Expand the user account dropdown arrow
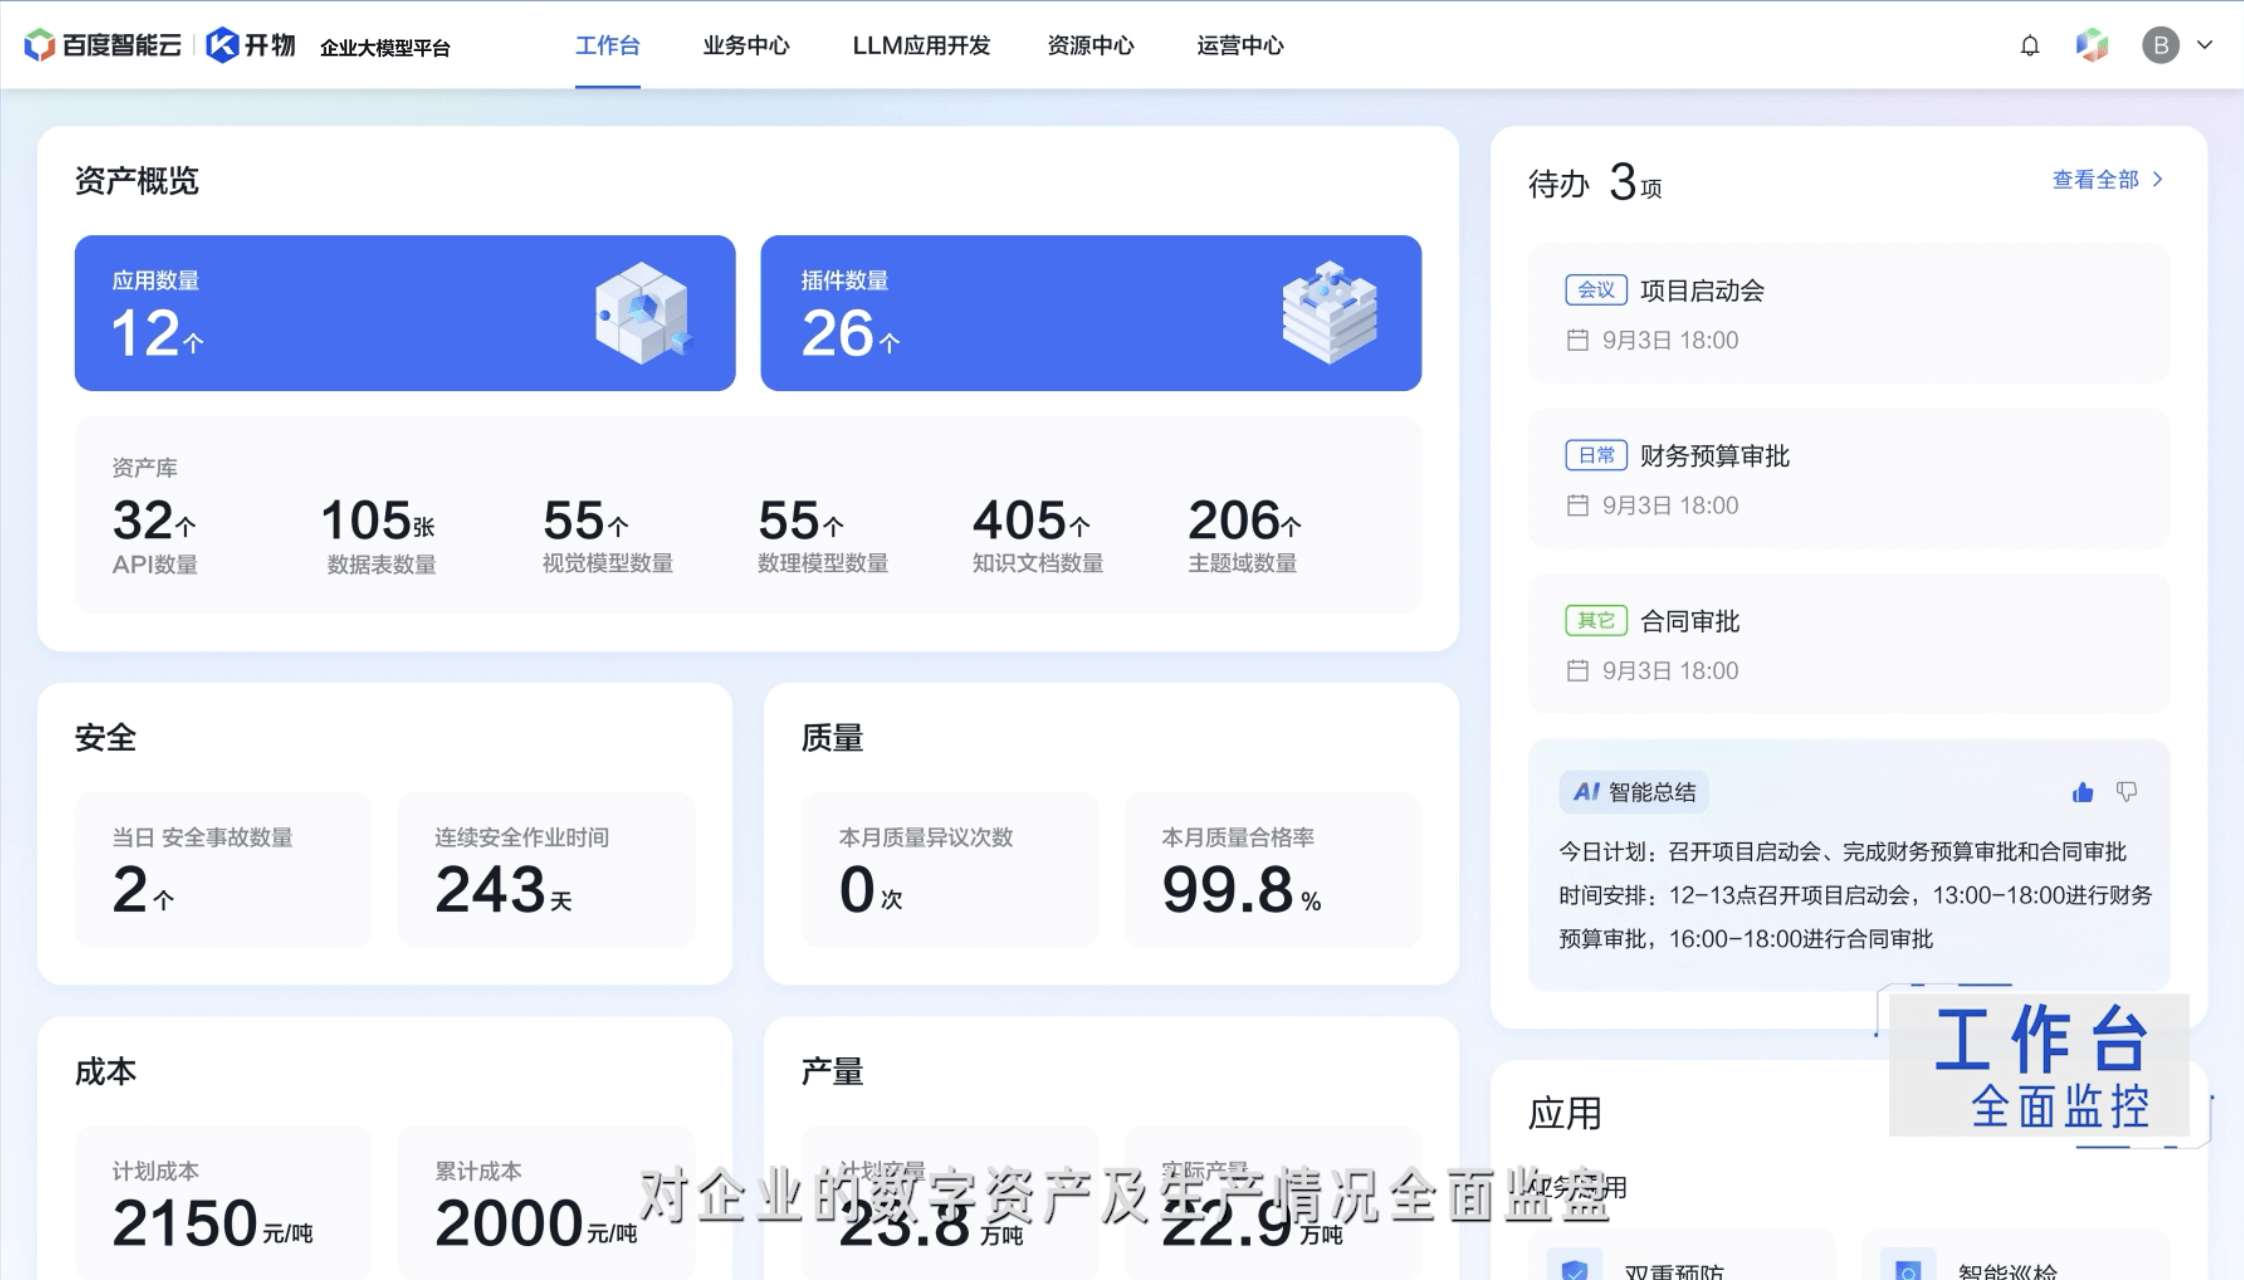 (x=2204, y=45)
